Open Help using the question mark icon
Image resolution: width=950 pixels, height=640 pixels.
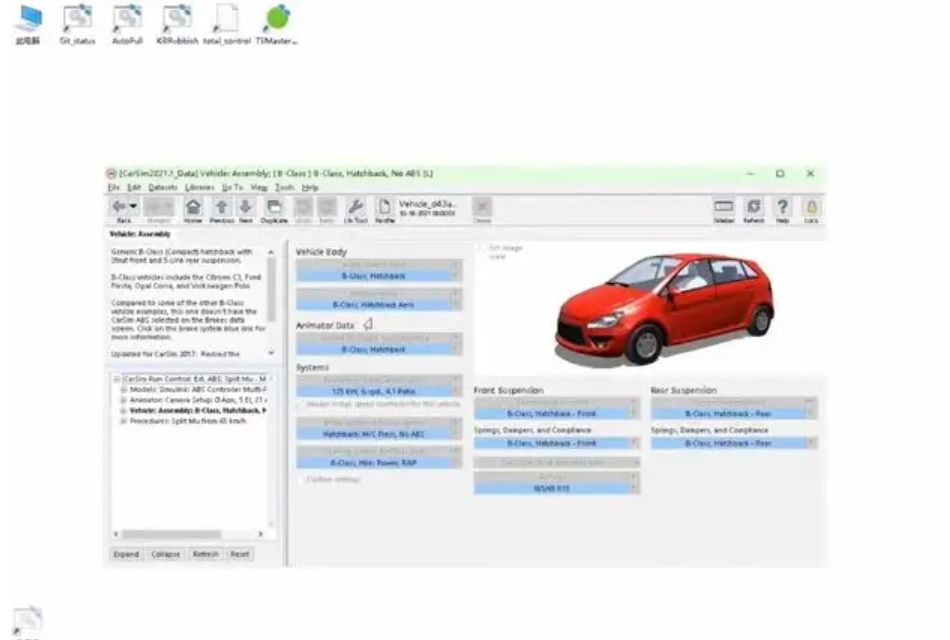[x=781, y=207]
